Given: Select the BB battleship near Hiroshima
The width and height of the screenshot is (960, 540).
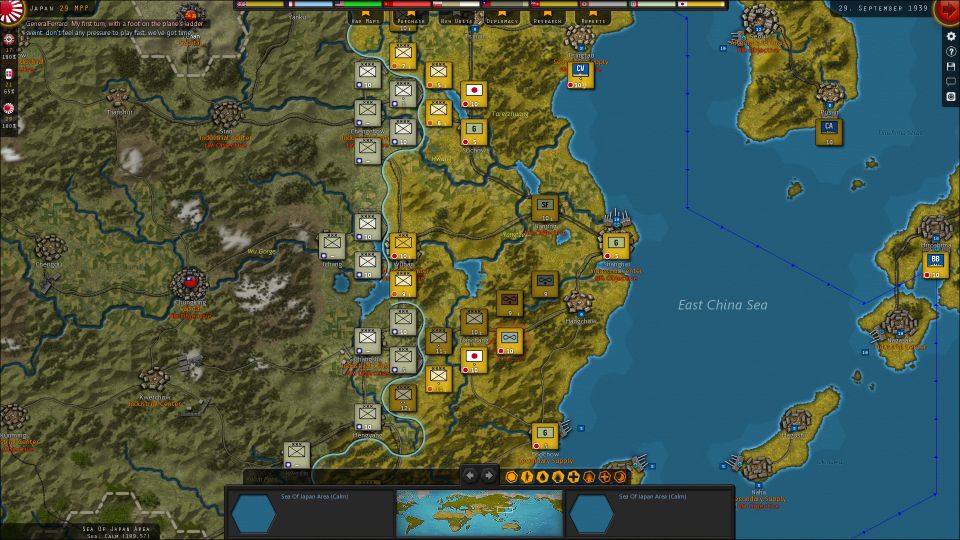Looking at the screenshot, I should 936,264.
